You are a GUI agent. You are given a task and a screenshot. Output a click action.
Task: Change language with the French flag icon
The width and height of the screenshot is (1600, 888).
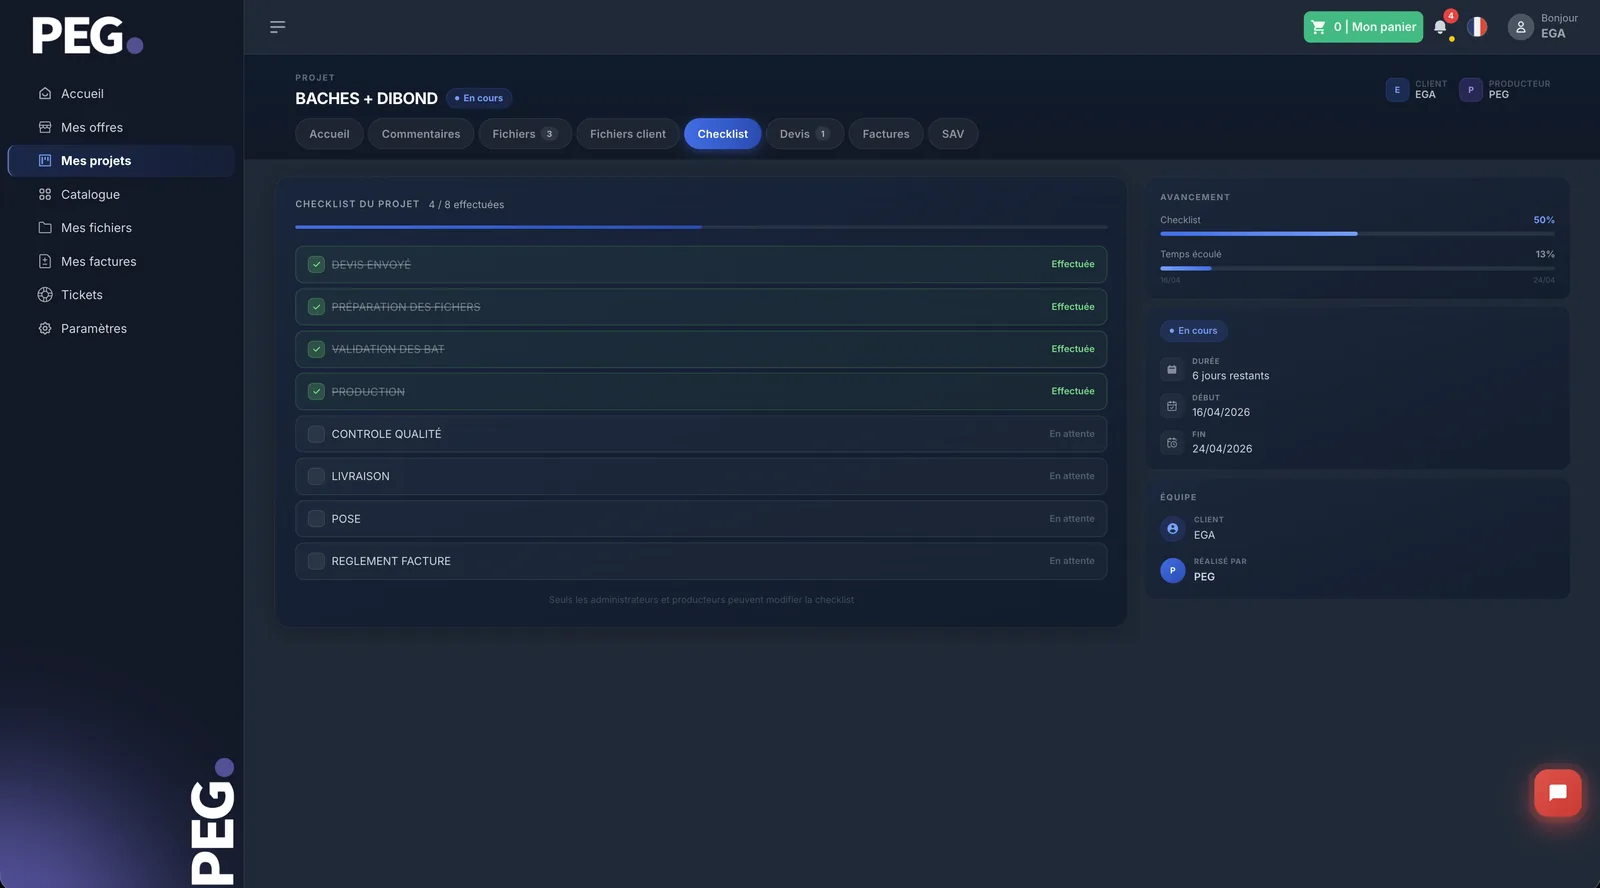(1477, 27)
